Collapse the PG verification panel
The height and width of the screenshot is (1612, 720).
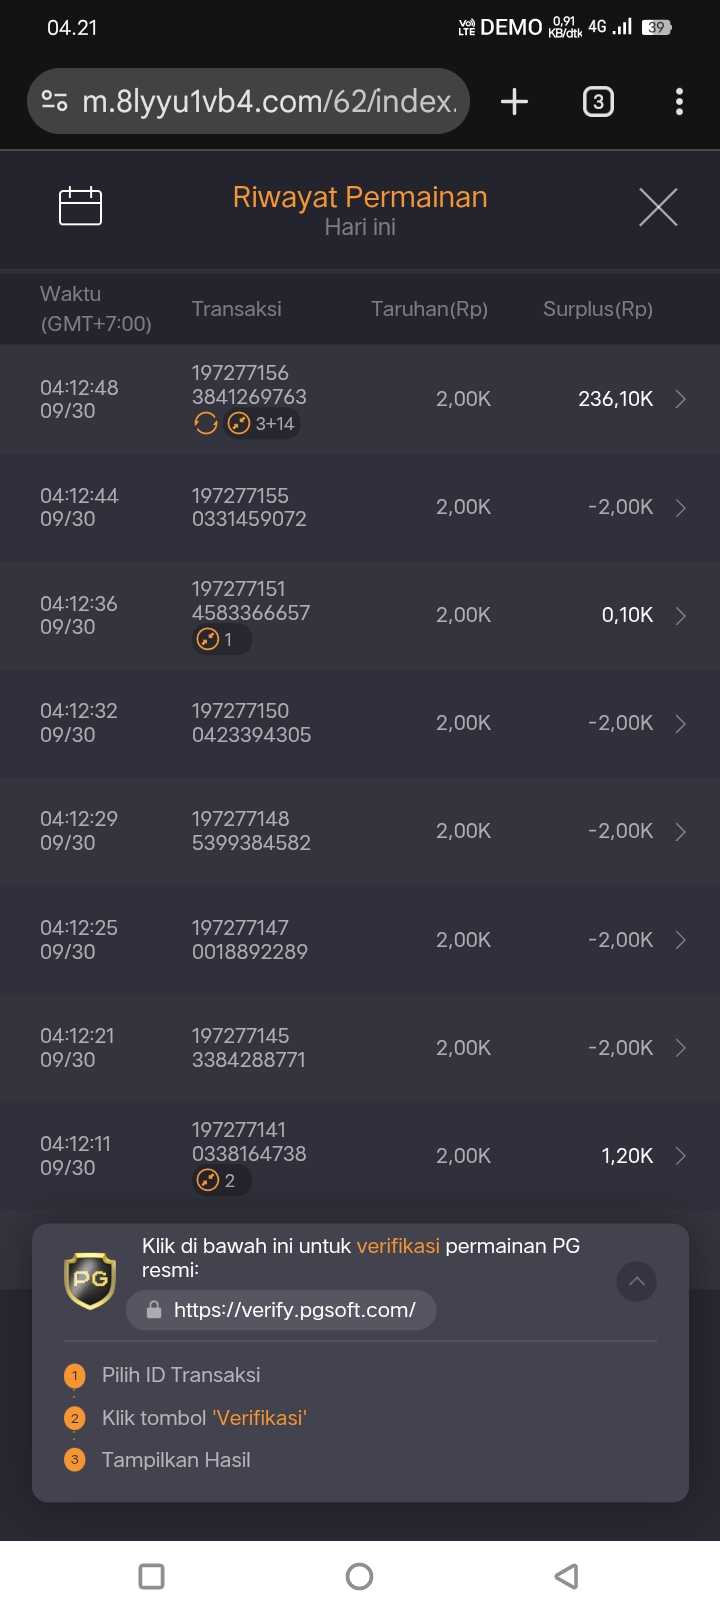pos(636,1281)
